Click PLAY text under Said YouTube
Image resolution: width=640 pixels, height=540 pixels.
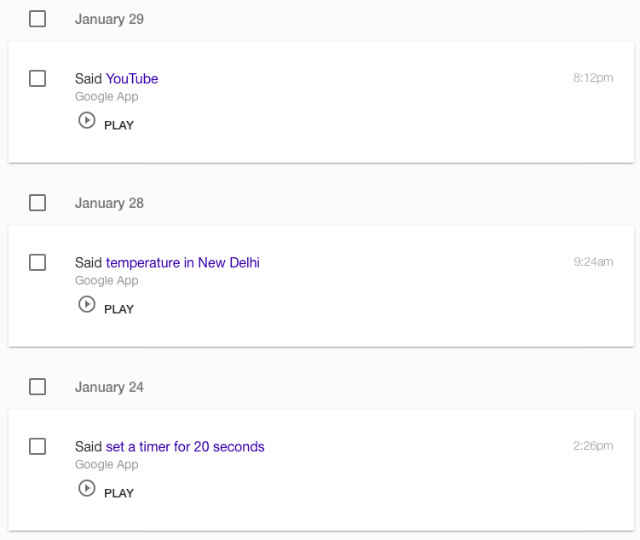pyautogui.click(x=119, y=125)
